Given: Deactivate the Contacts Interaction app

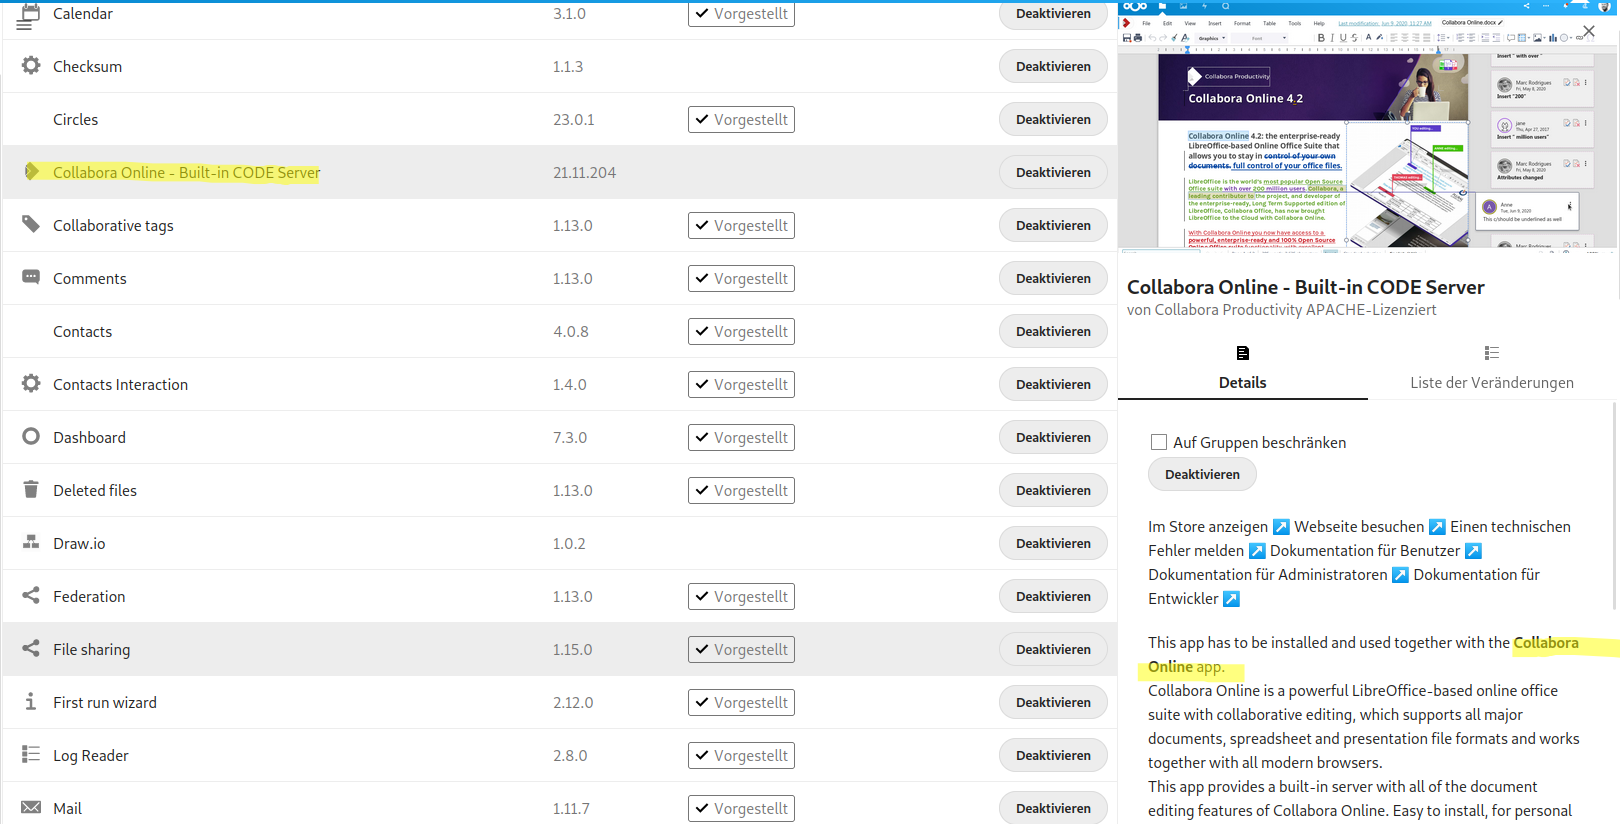Looking at the screenshot, I should click(1053, 384).
